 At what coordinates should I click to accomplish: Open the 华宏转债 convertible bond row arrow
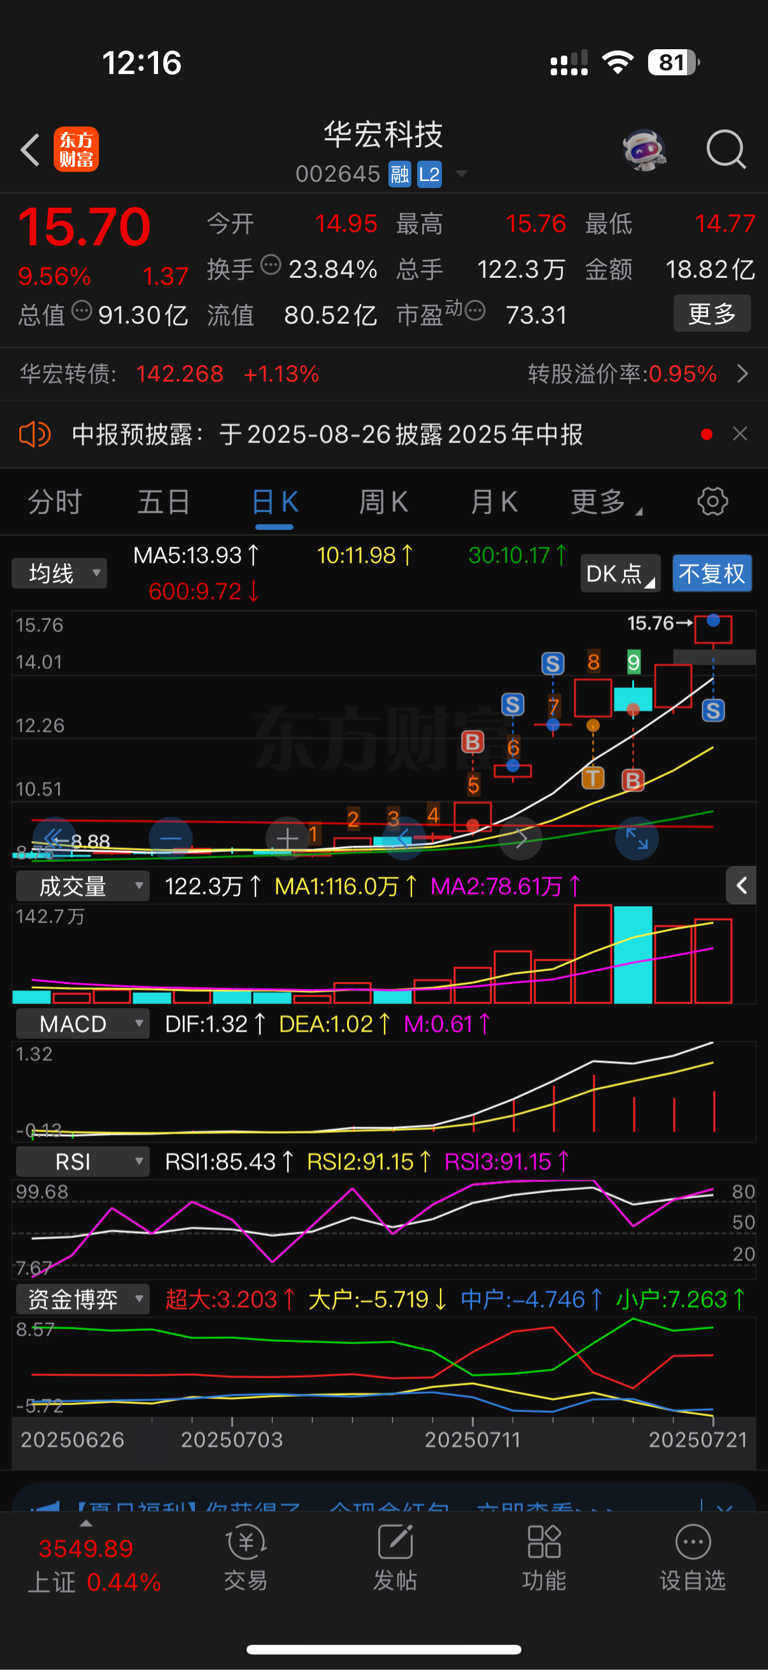tap(742, 374)
